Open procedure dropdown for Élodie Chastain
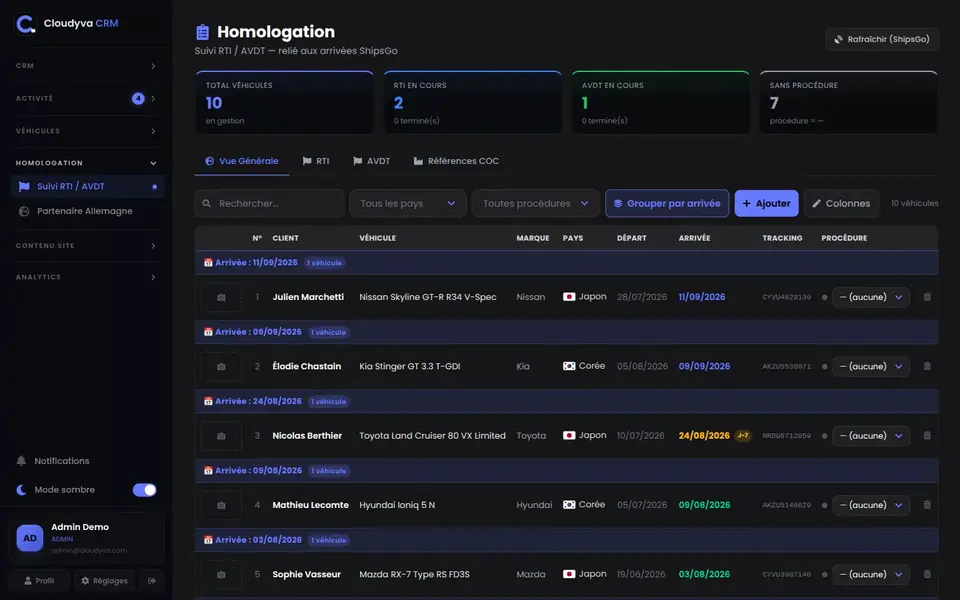 tap(871, 366)
